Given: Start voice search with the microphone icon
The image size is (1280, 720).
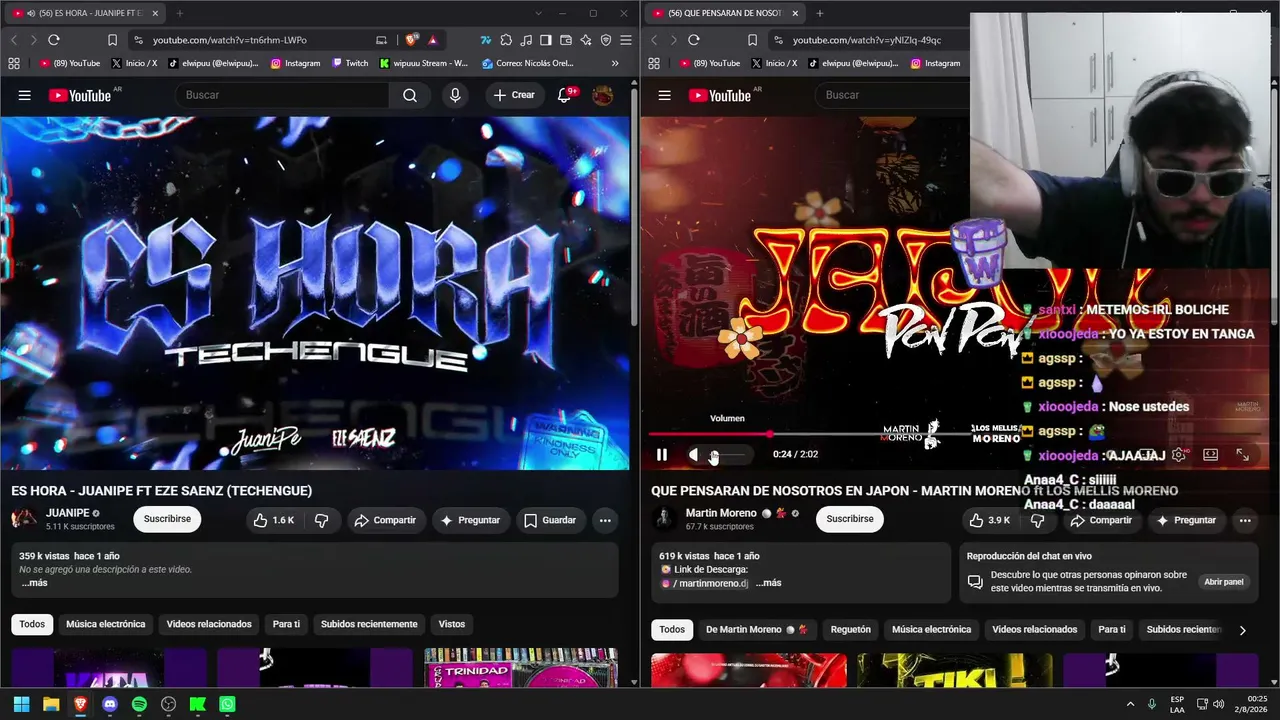Looking at the screenshot, I should 455,95.
